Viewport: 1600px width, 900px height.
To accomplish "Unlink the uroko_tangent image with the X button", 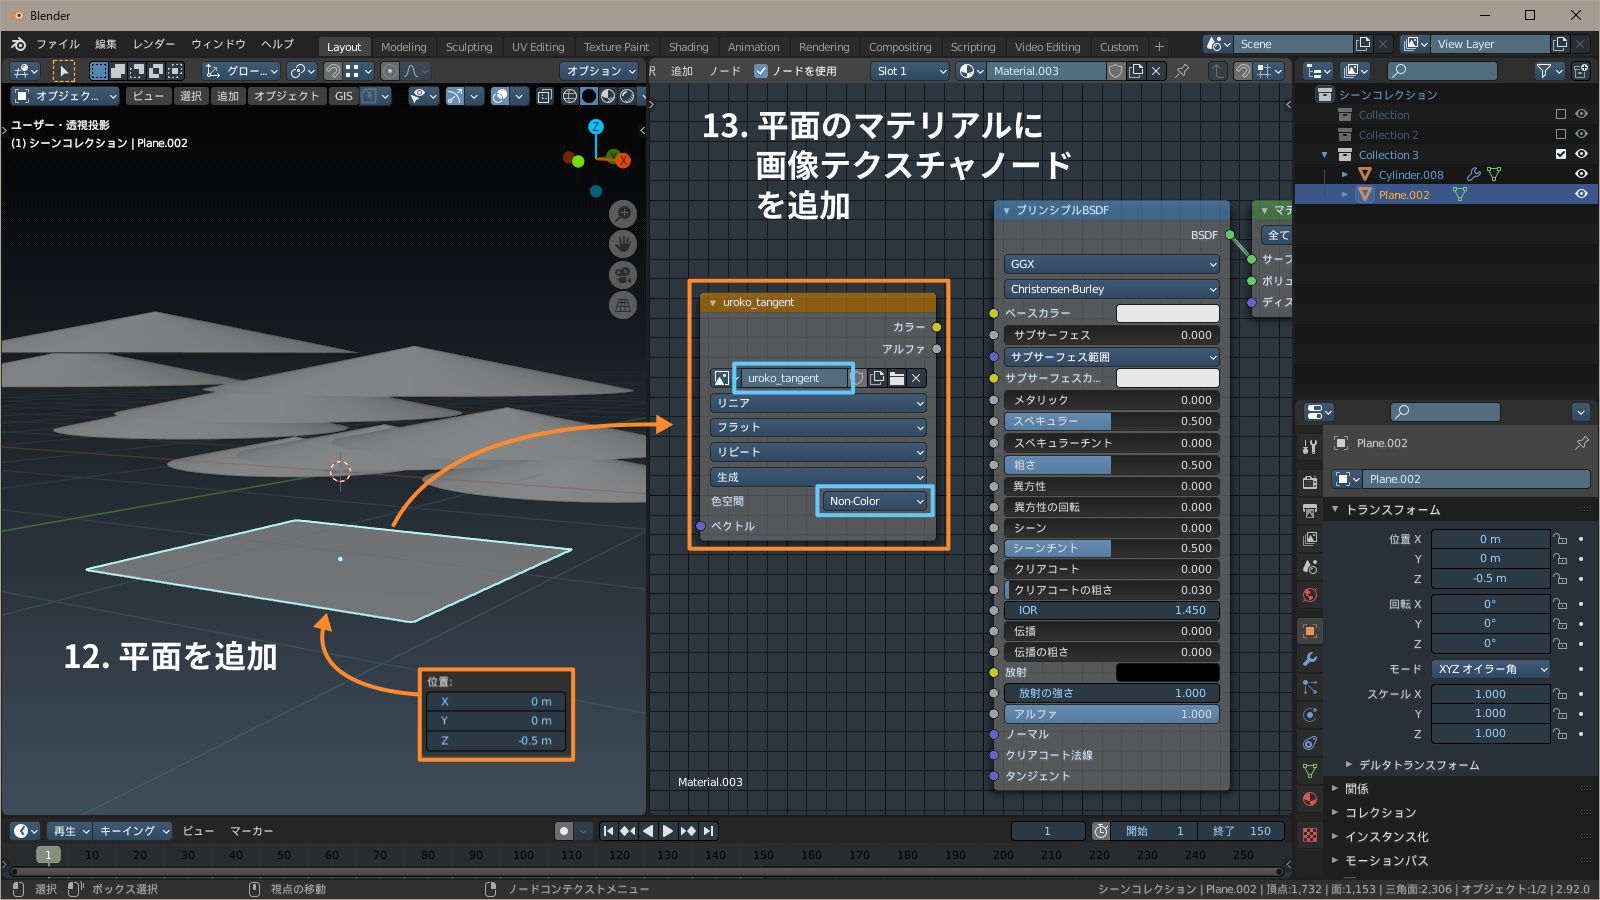I will (x=916, y=378).
